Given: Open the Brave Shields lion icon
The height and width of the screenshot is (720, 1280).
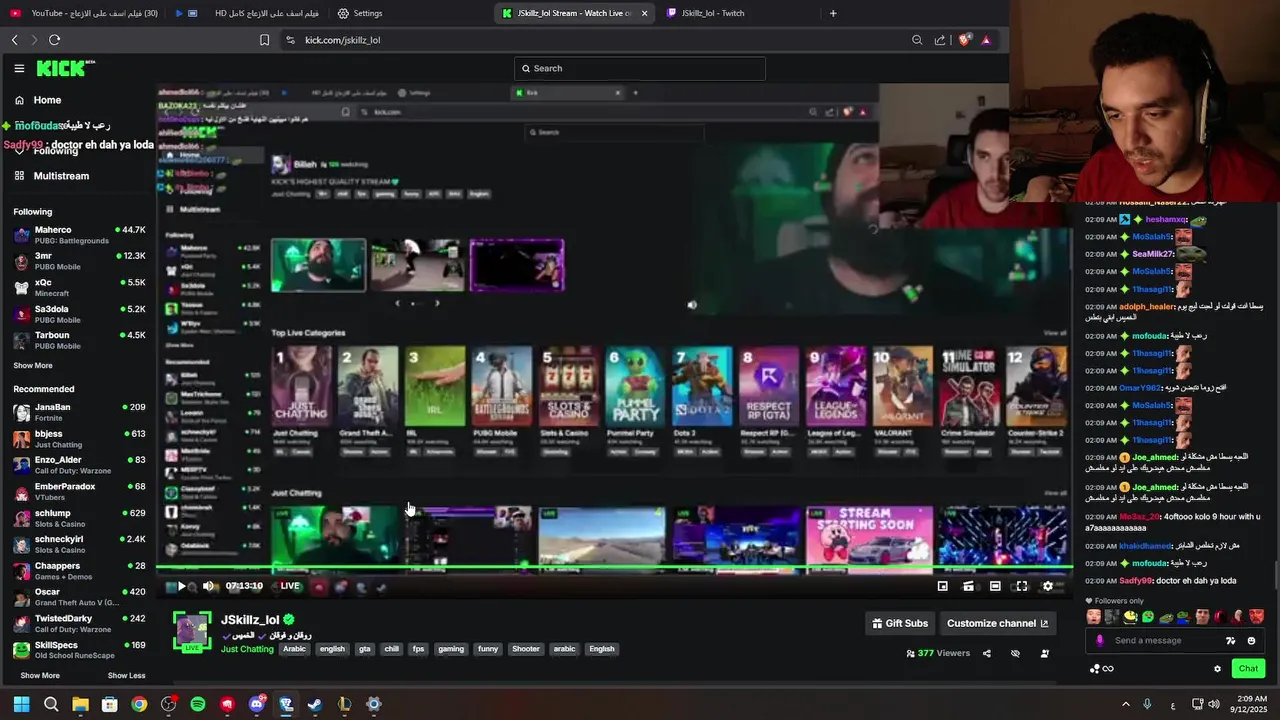Looking at the screenshot, I should (964, 40).
